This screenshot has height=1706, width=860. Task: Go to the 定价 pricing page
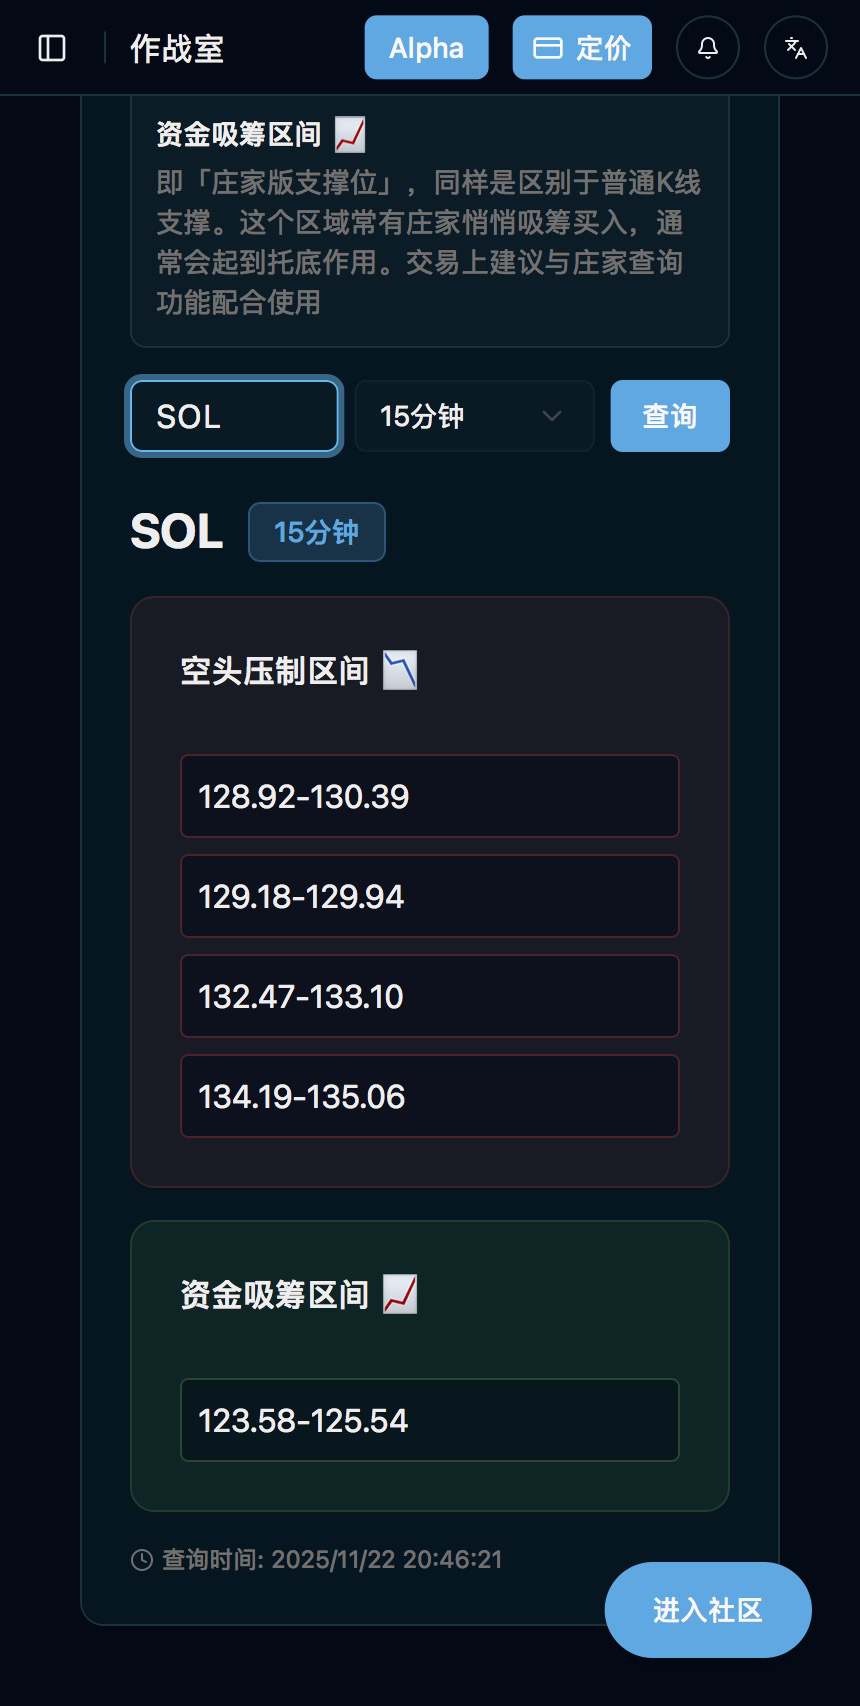(582, 48)
